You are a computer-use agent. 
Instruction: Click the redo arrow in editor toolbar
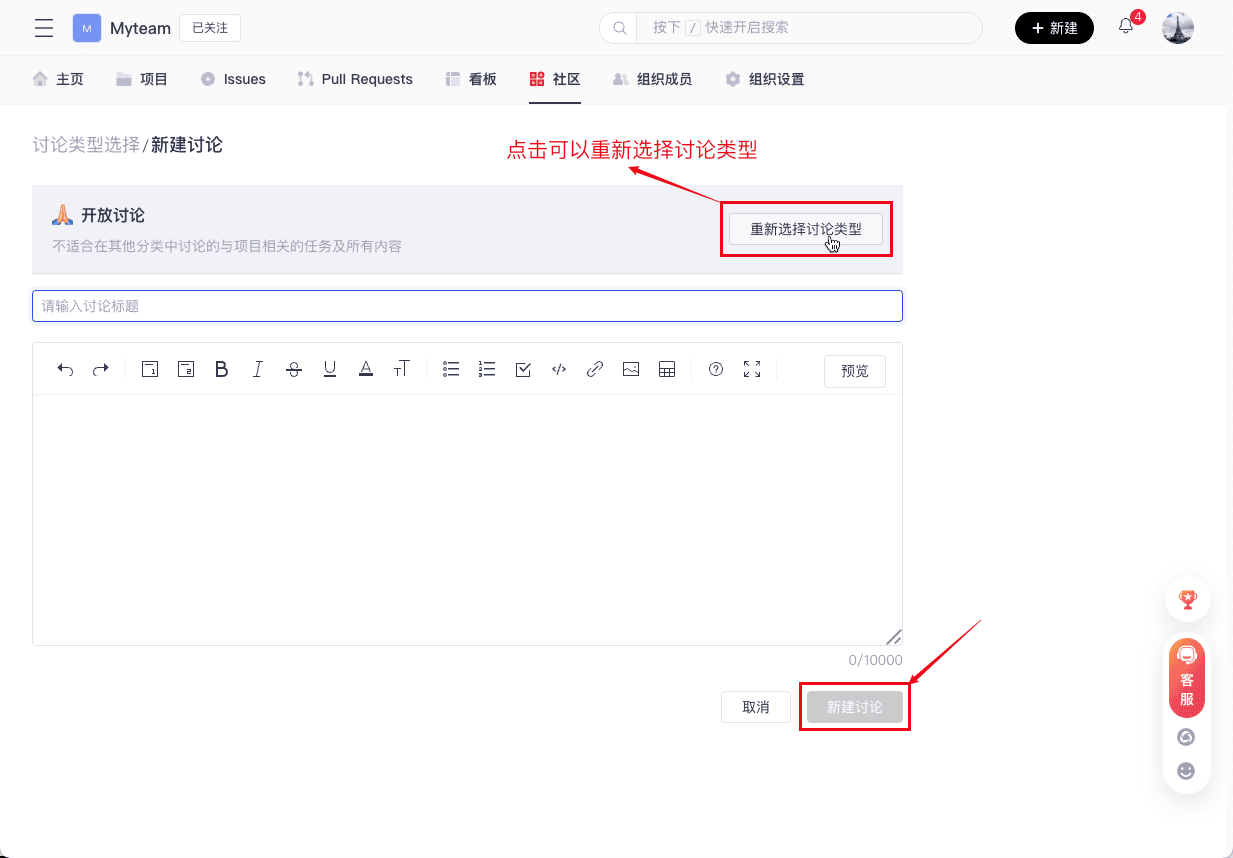[x=101, y=370]
